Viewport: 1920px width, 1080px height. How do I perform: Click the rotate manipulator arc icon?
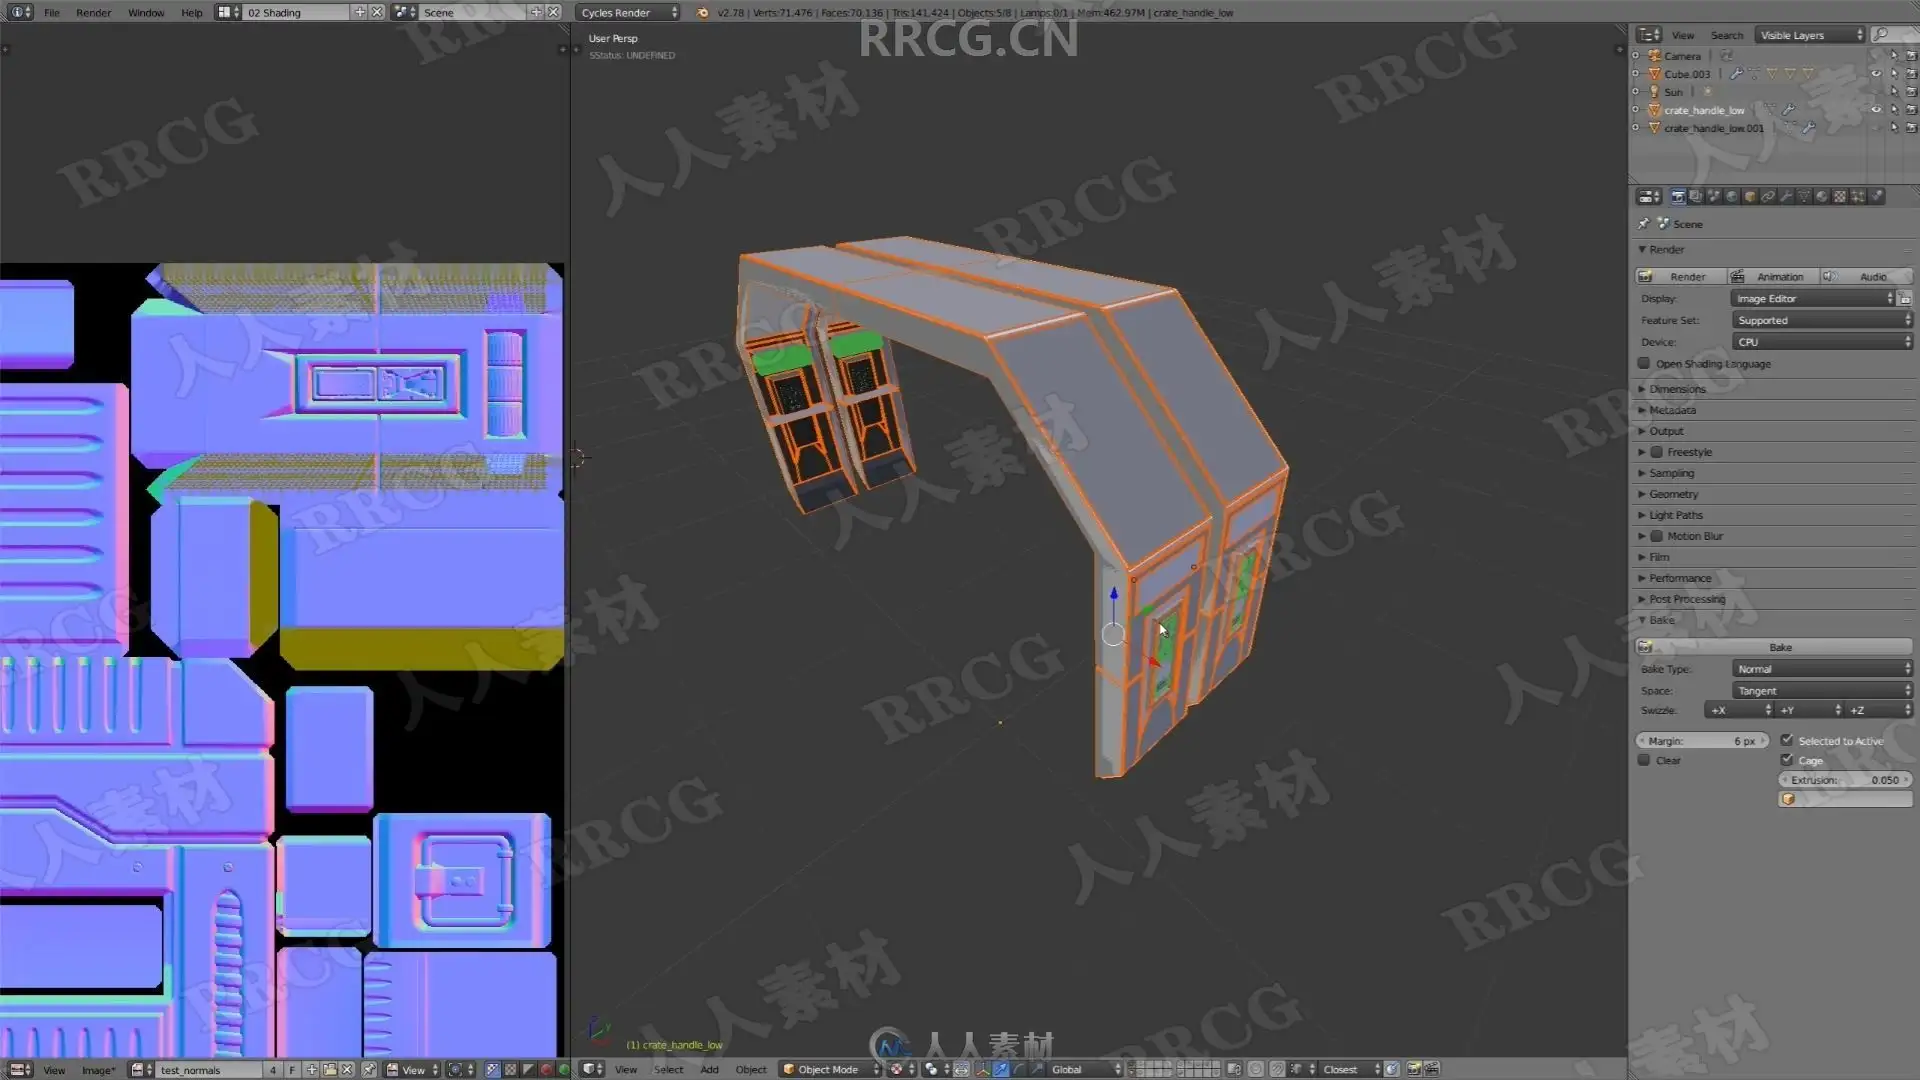1019,1069
